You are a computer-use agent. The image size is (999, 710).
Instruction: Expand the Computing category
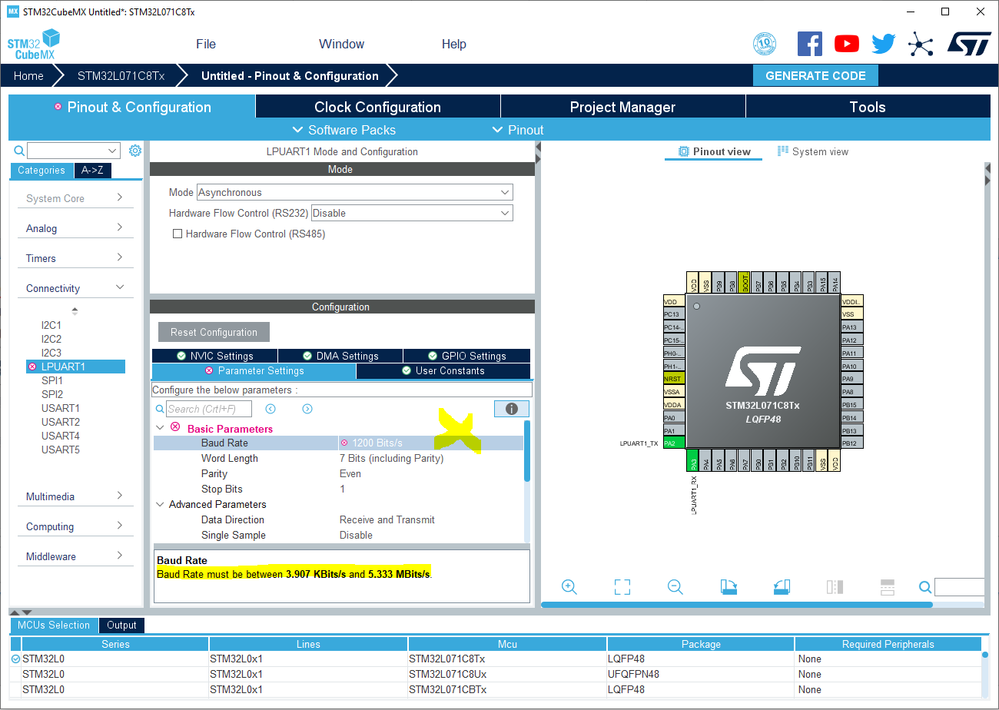75,526
